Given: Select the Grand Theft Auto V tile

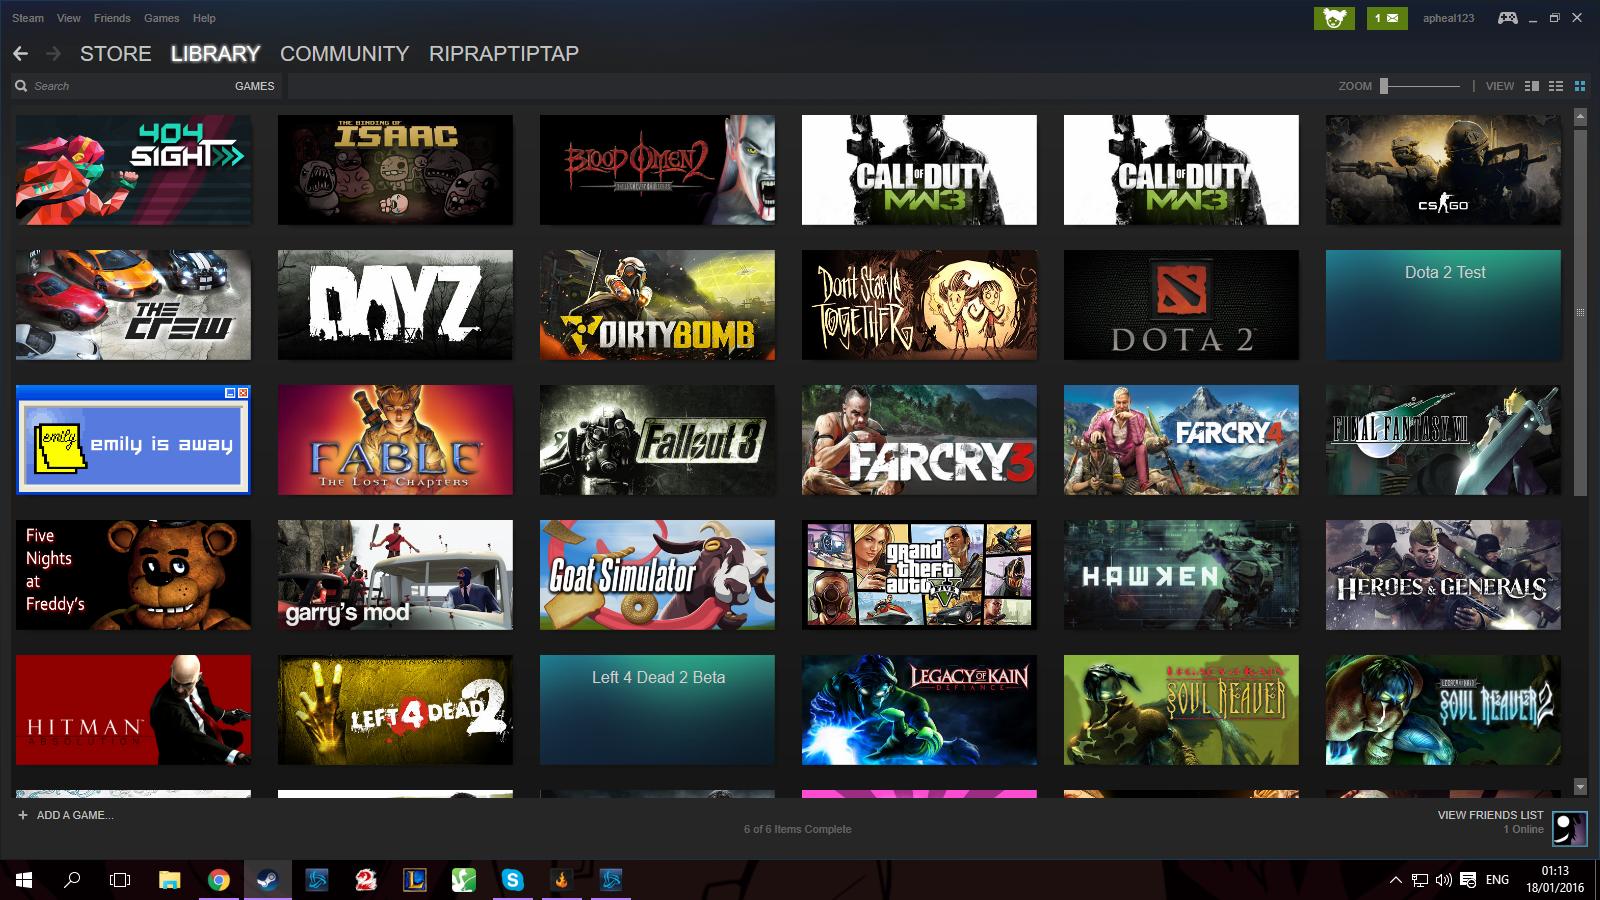Looking at the screenshot, I should (x=919, y=575).
